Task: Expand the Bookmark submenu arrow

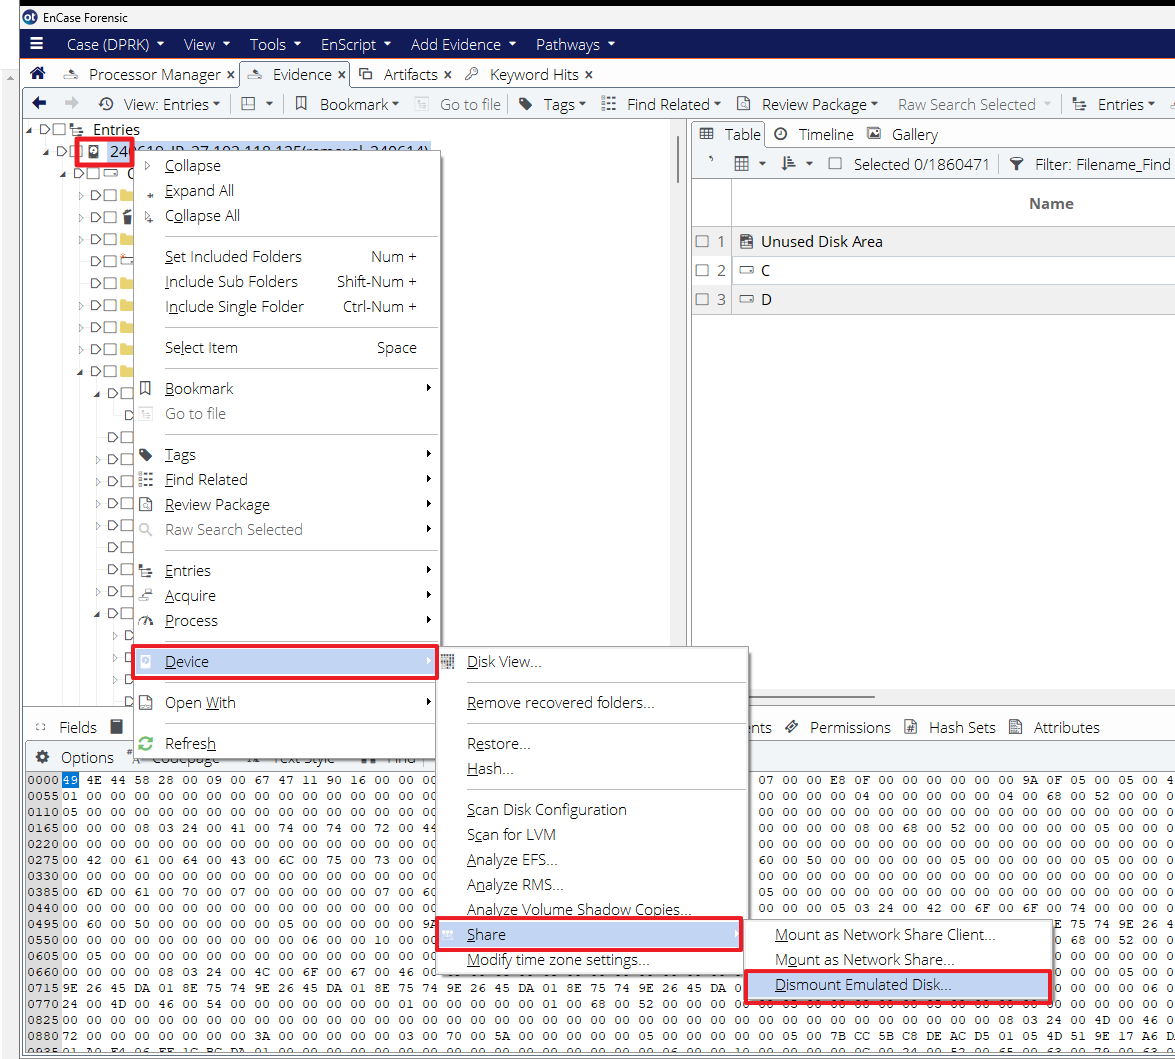Action: click(429, 387)
